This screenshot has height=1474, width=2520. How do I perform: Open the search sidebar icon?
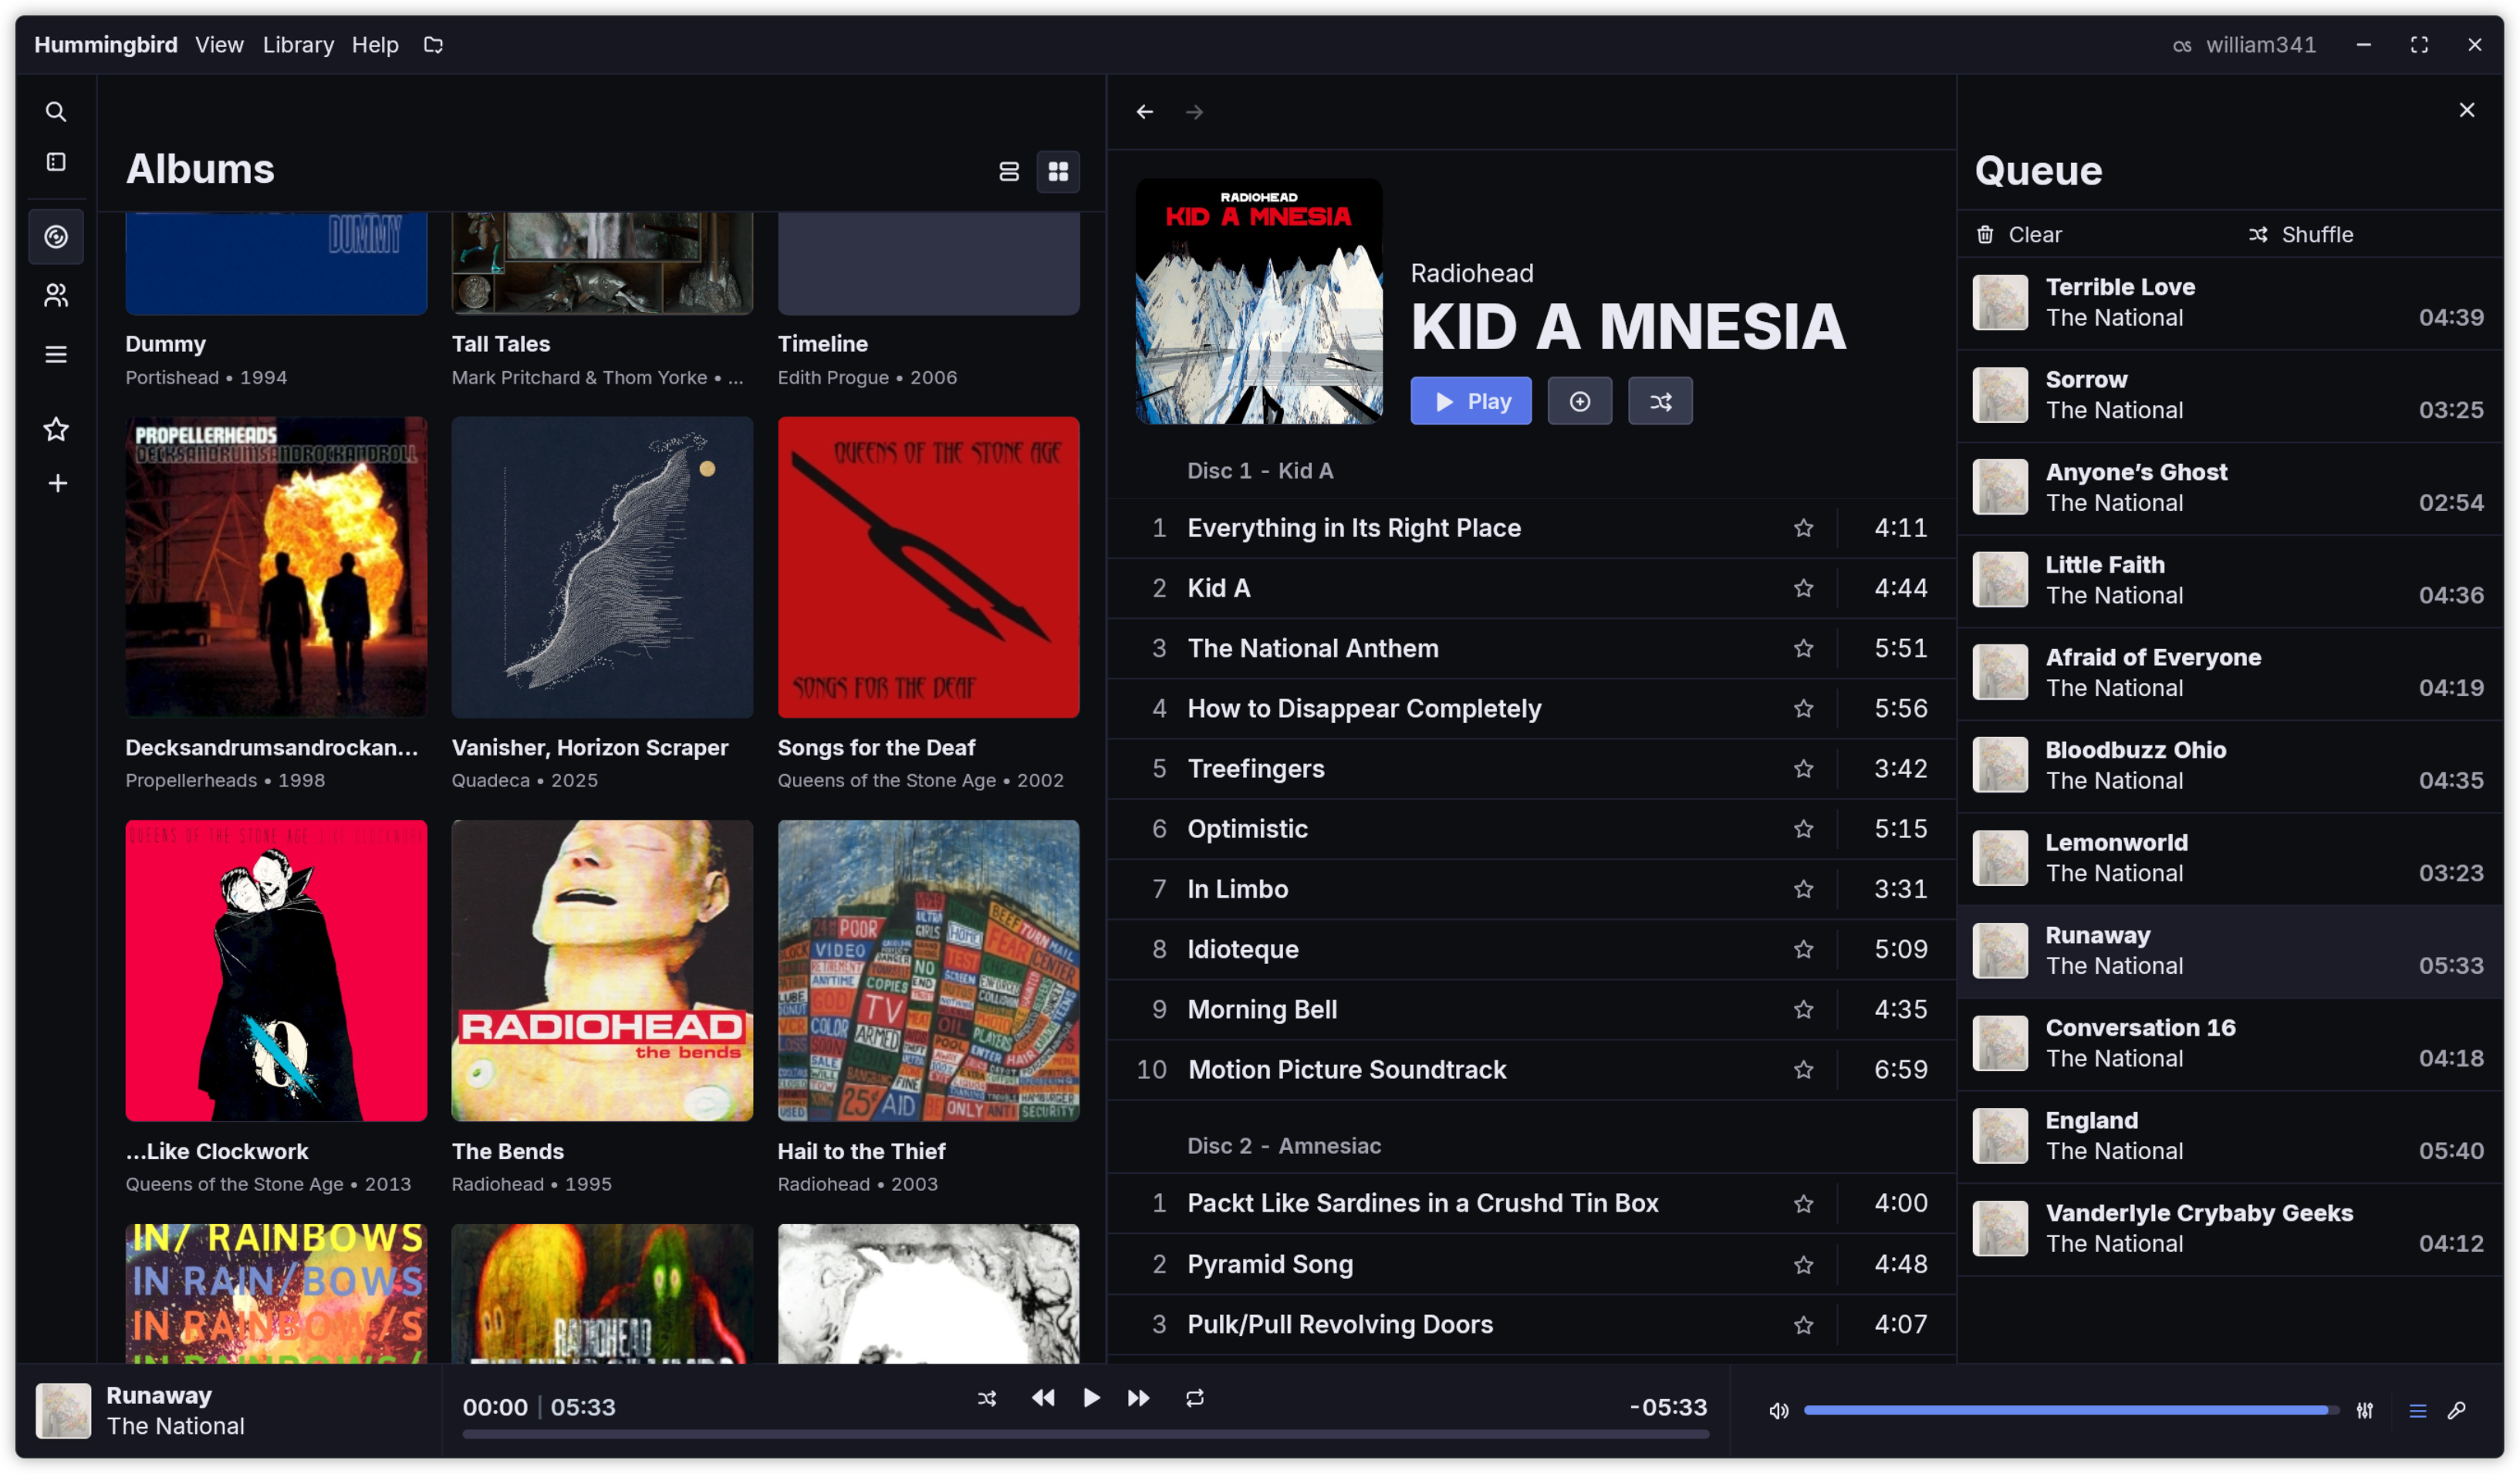click(x=56, y=111)
